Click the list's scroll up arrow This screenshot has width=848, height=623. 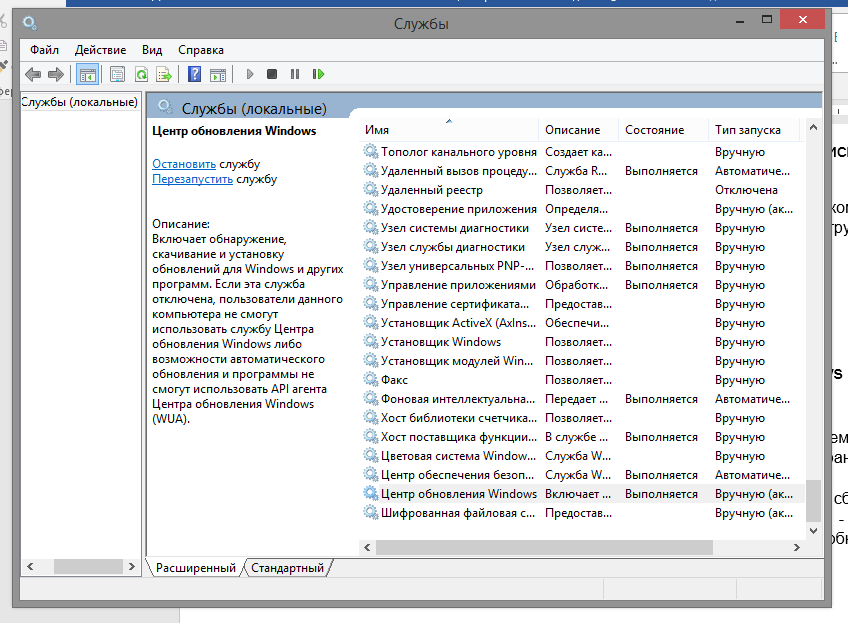(813, 128)
